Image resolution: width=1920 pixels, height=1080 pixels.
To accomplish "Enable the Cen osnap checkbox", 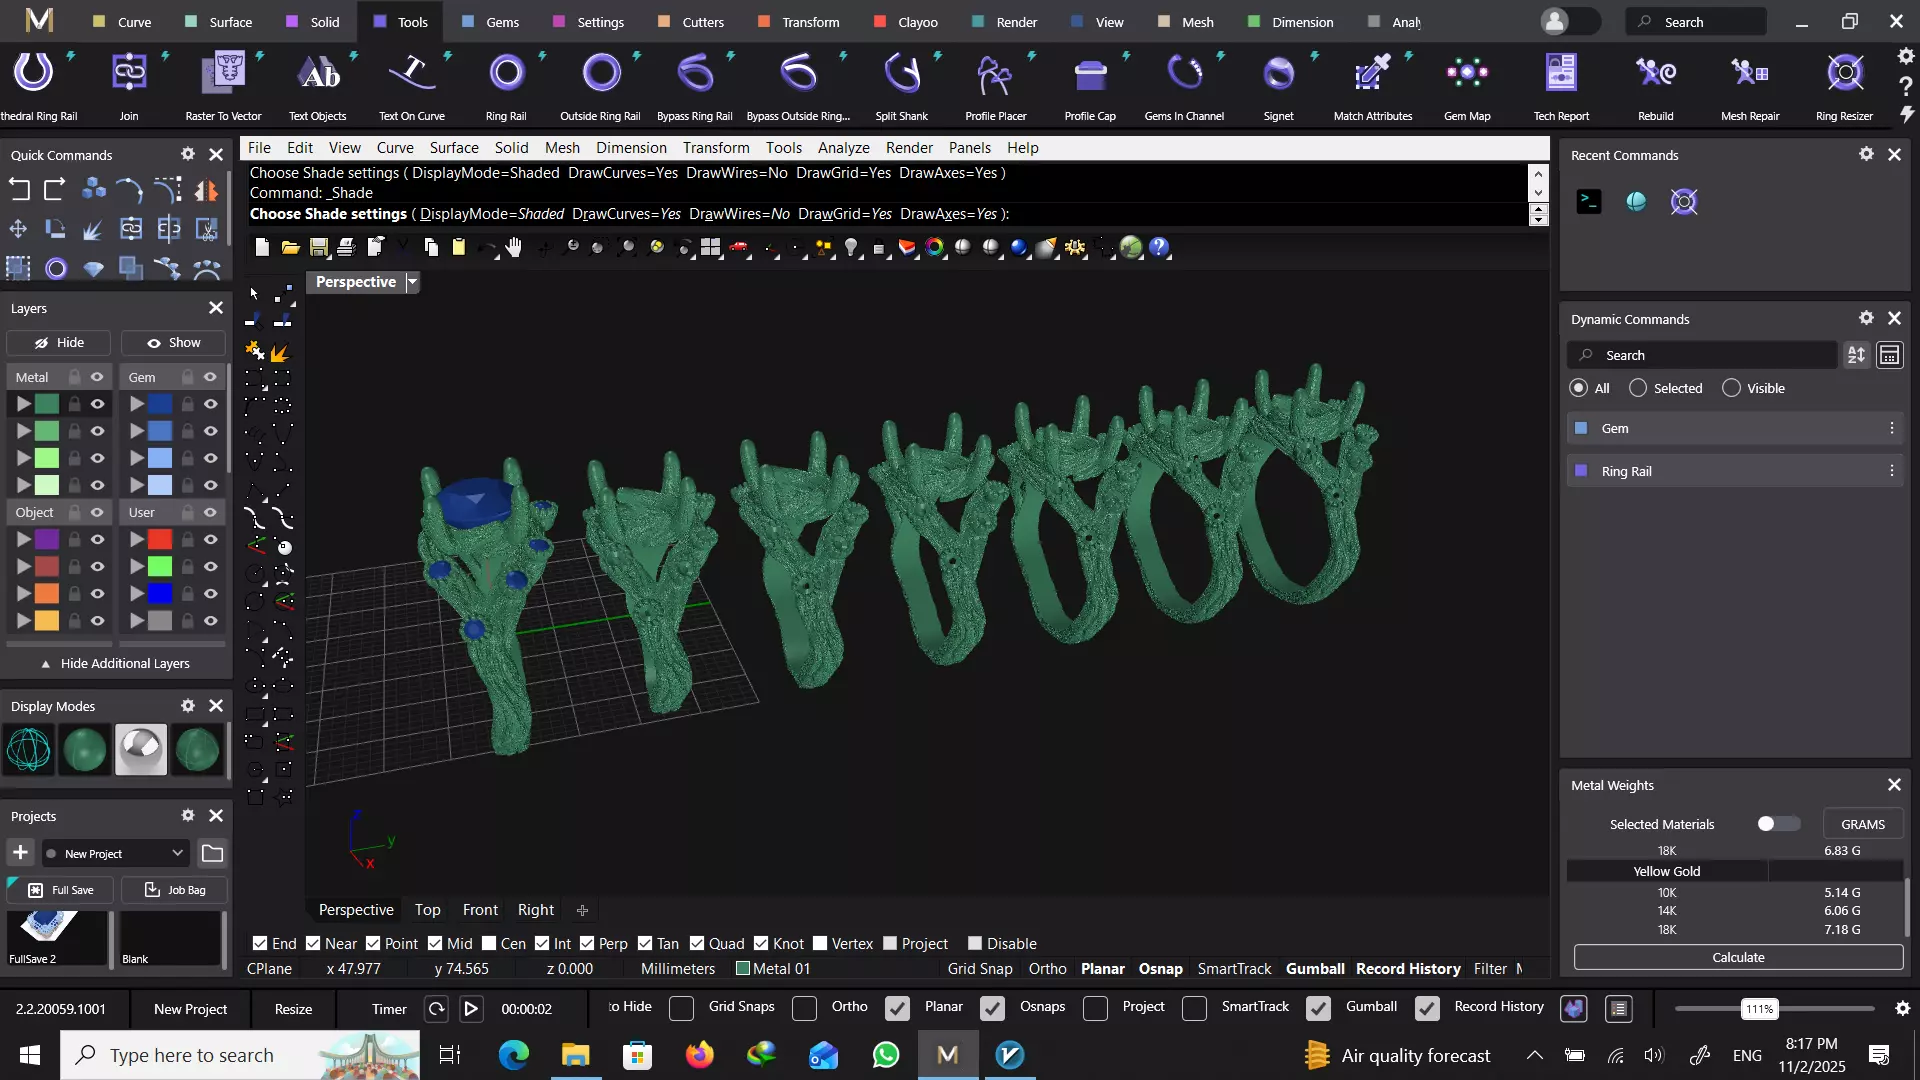I will click(489, 943).
